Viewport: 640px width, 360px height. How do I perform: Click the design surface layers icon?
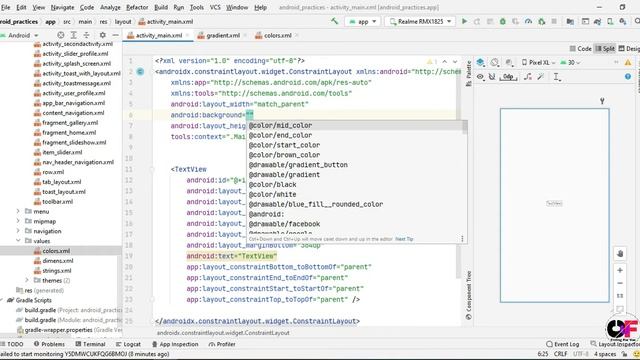point(480,62)
